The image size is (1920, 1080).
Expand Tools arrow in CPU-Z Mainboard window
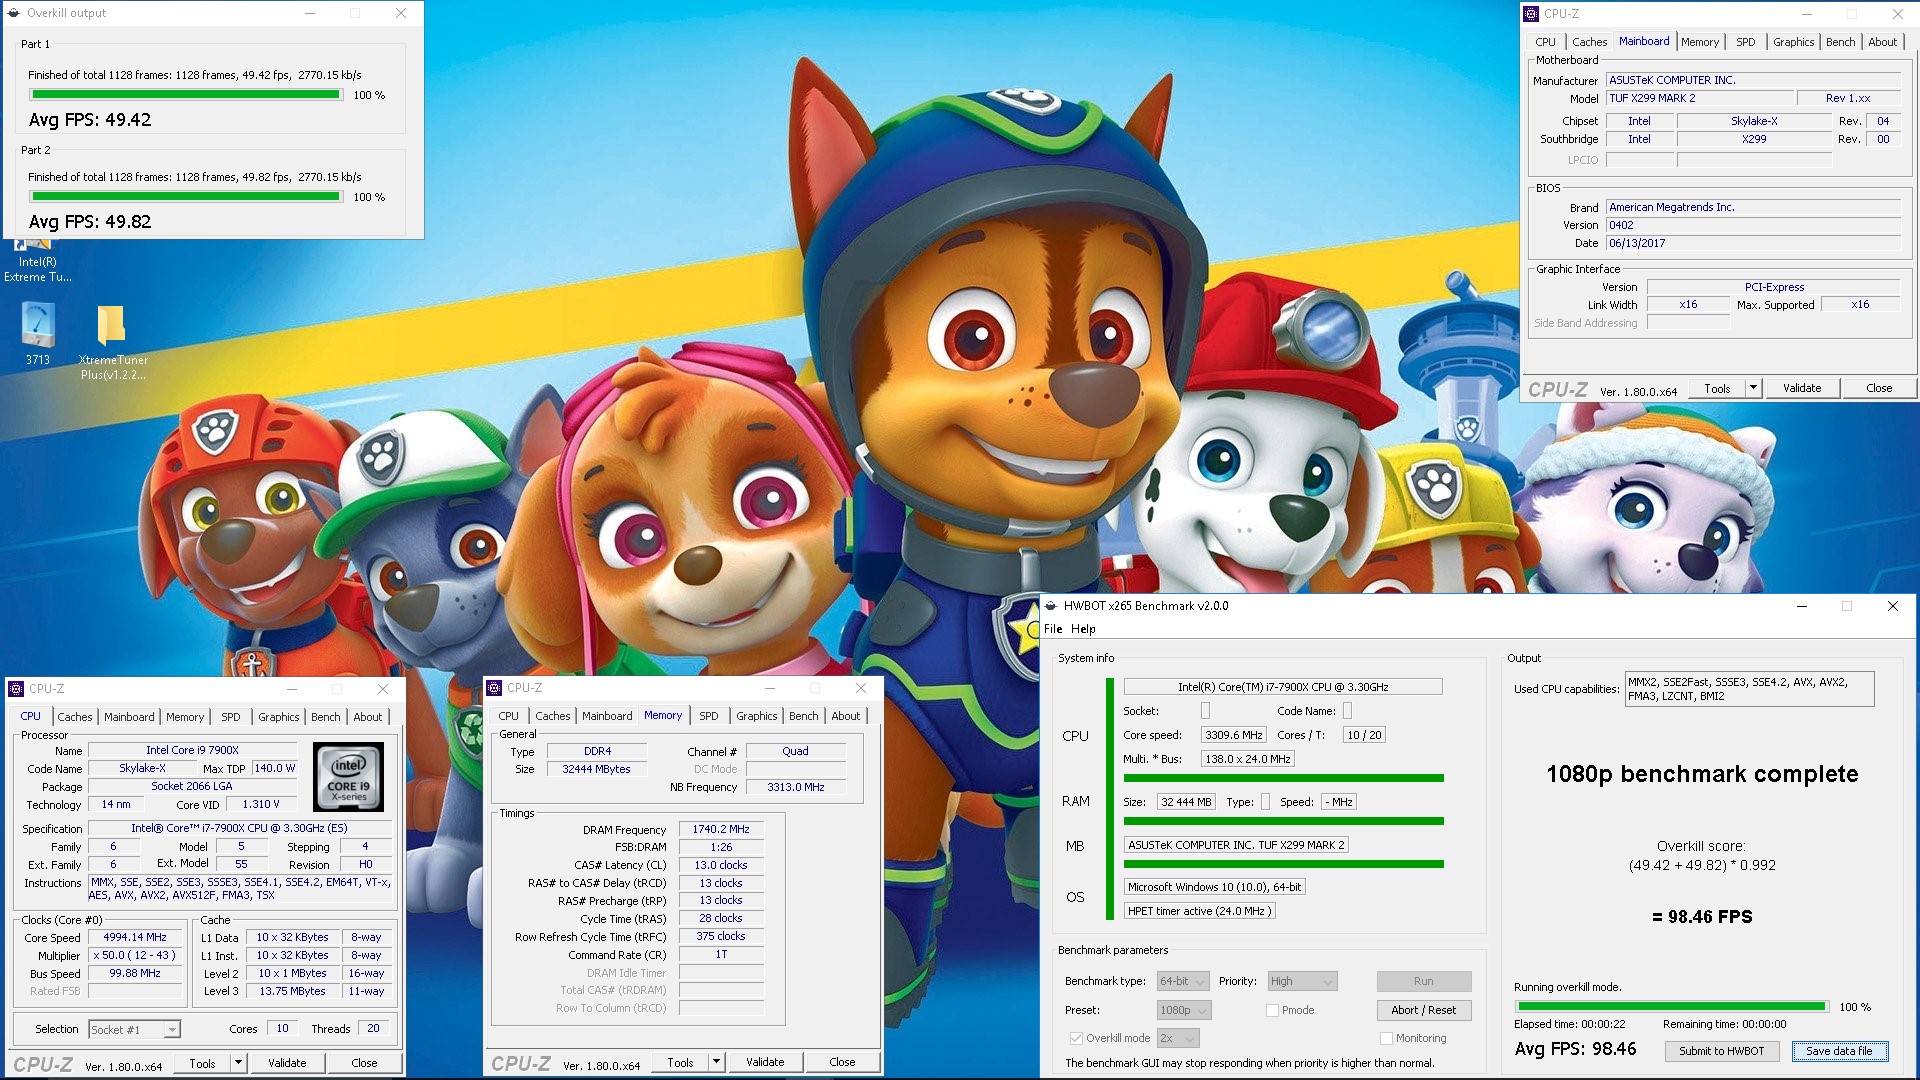click(x=1753, y=388)
